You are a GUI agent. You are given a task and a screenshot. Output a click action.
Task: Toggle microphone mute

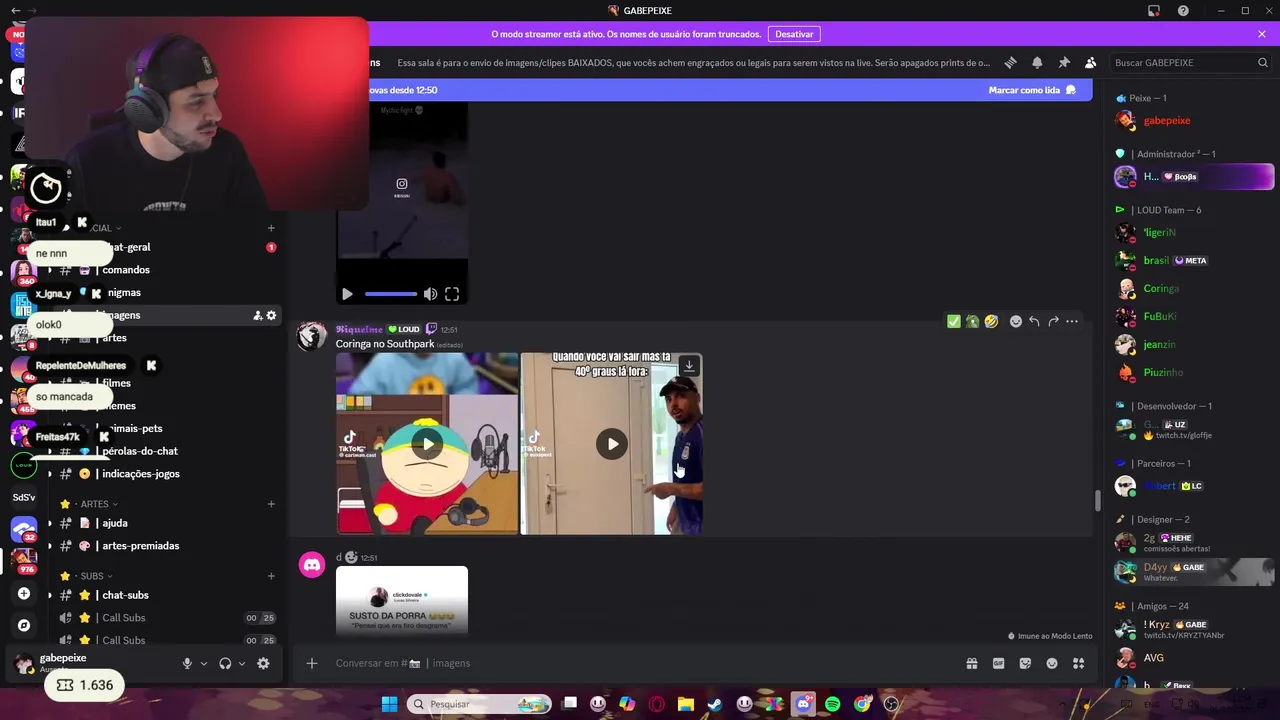(x=186, y=663)
